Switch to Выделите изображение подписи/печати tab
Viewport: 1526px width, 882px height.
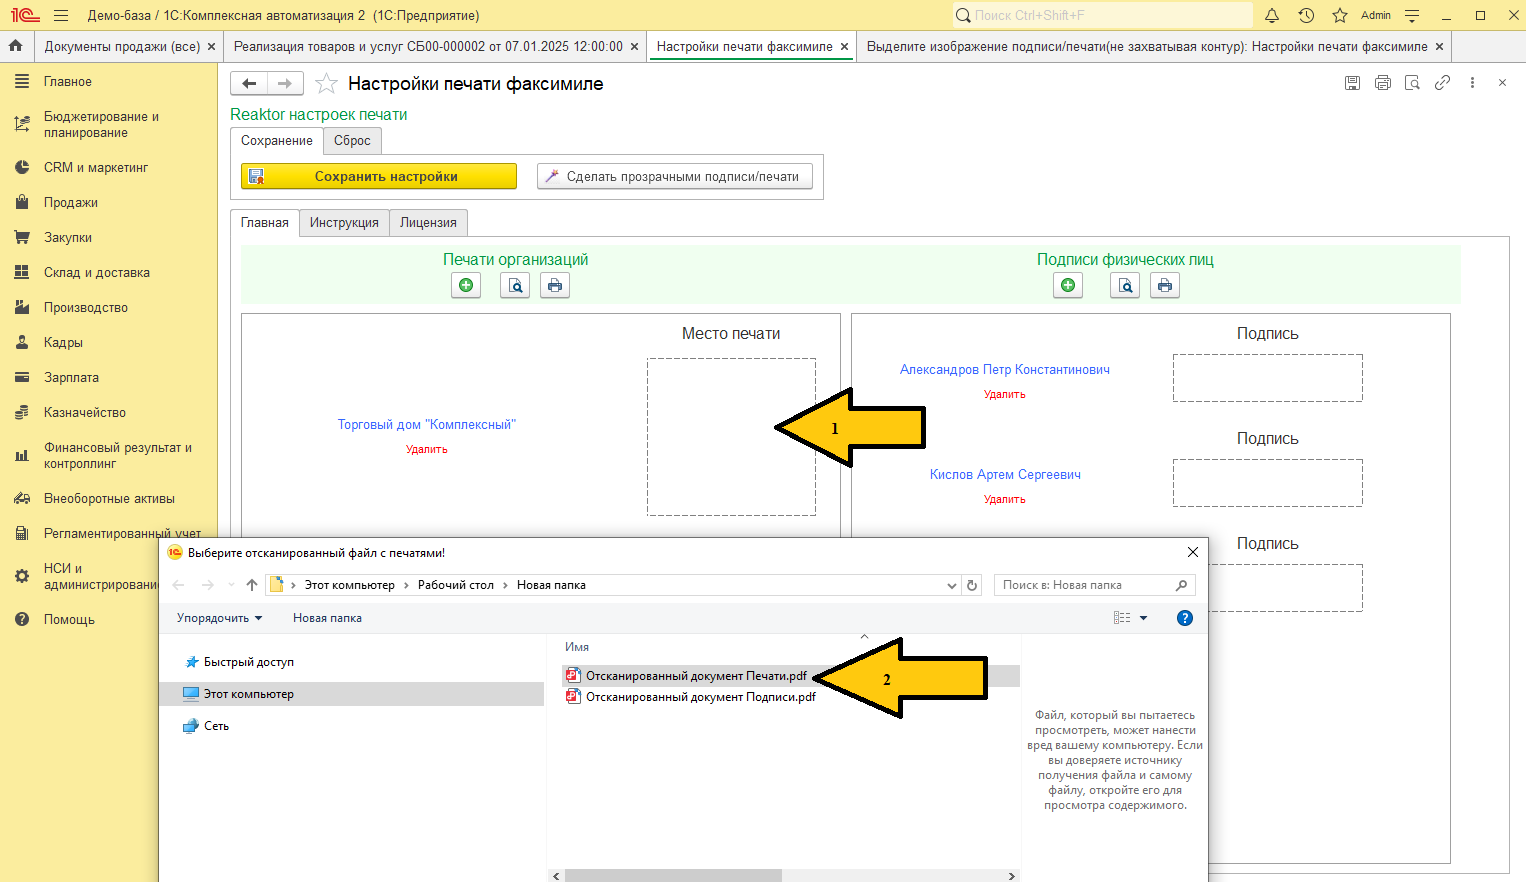1147,47
